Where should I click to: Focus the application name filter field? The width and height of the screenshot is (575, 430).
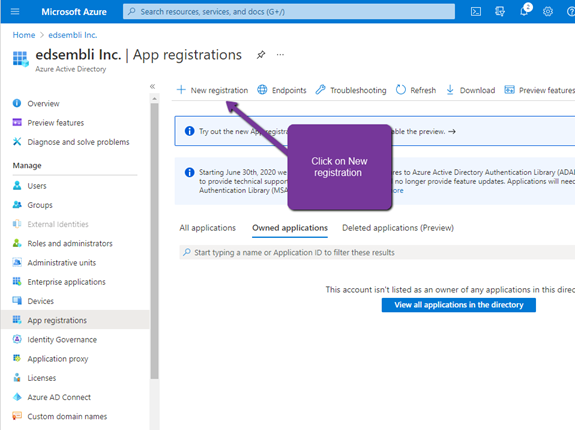(x=377, y=252)
